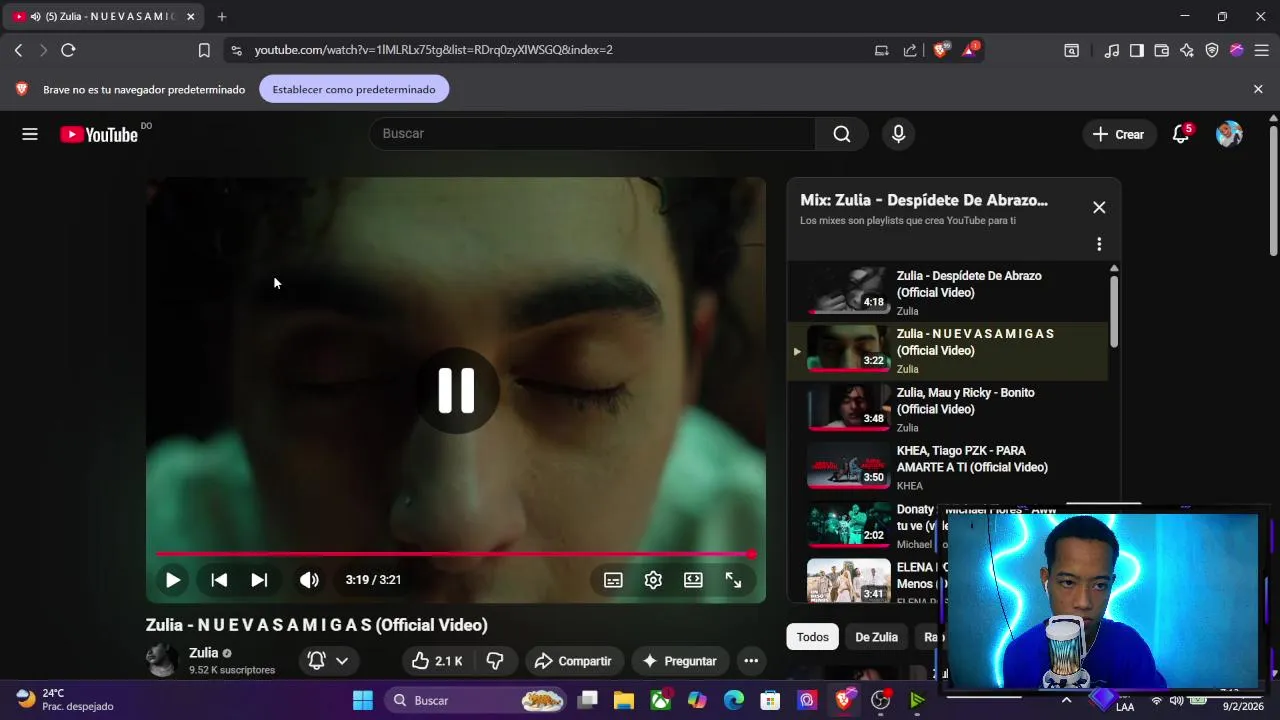The image size is (1280, 720).
Task: Seek on the red video progress bar
Action: [456, 554]
